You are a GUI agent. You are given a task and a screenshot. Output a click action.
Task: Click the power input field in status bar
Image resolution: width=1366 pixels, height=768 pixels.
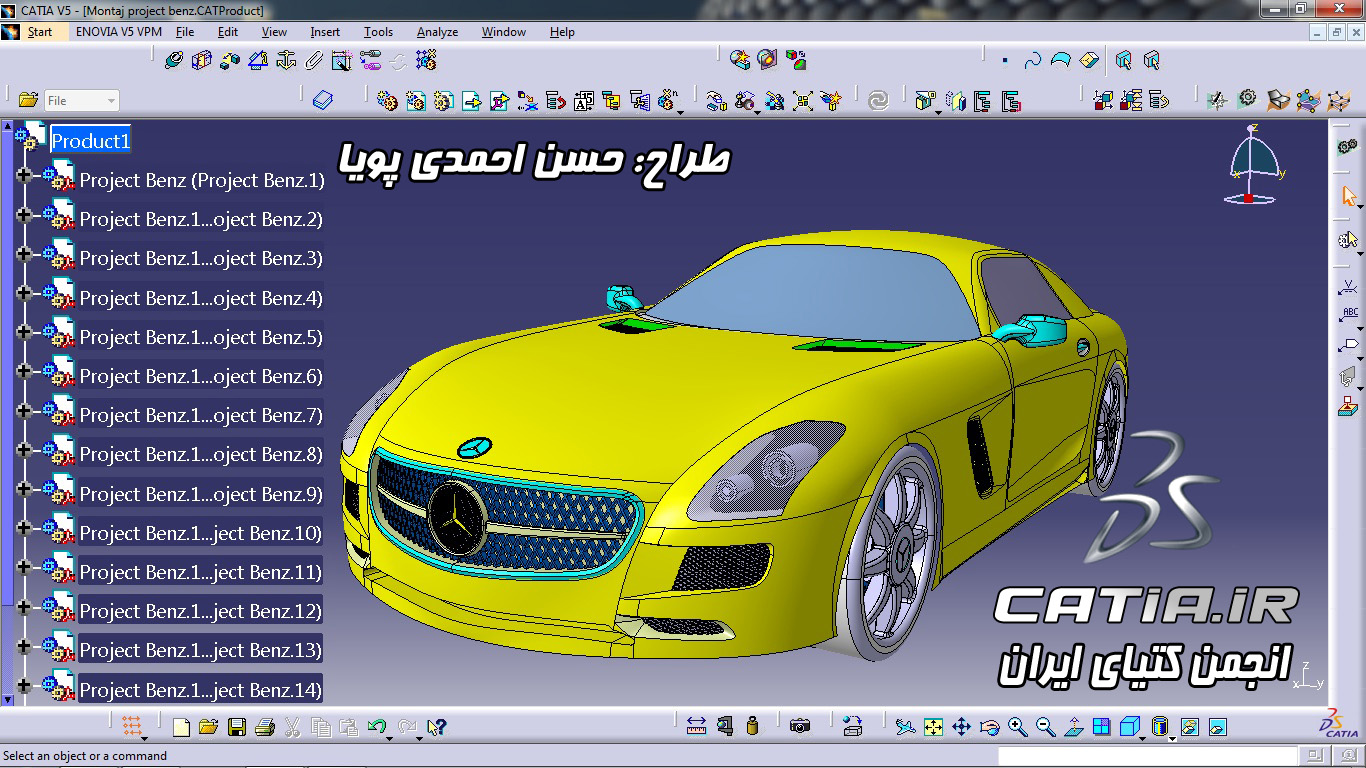1148,756
